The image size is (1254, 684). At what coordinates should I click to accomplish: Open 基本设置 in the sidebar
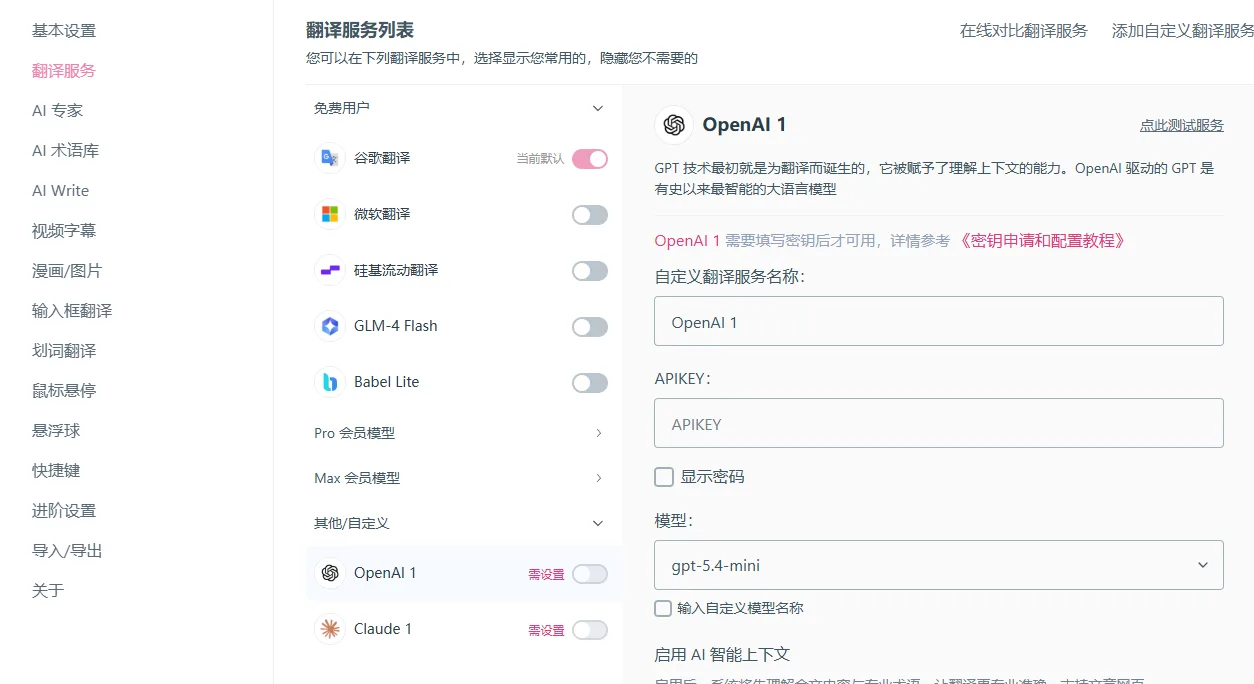point(64,31)
